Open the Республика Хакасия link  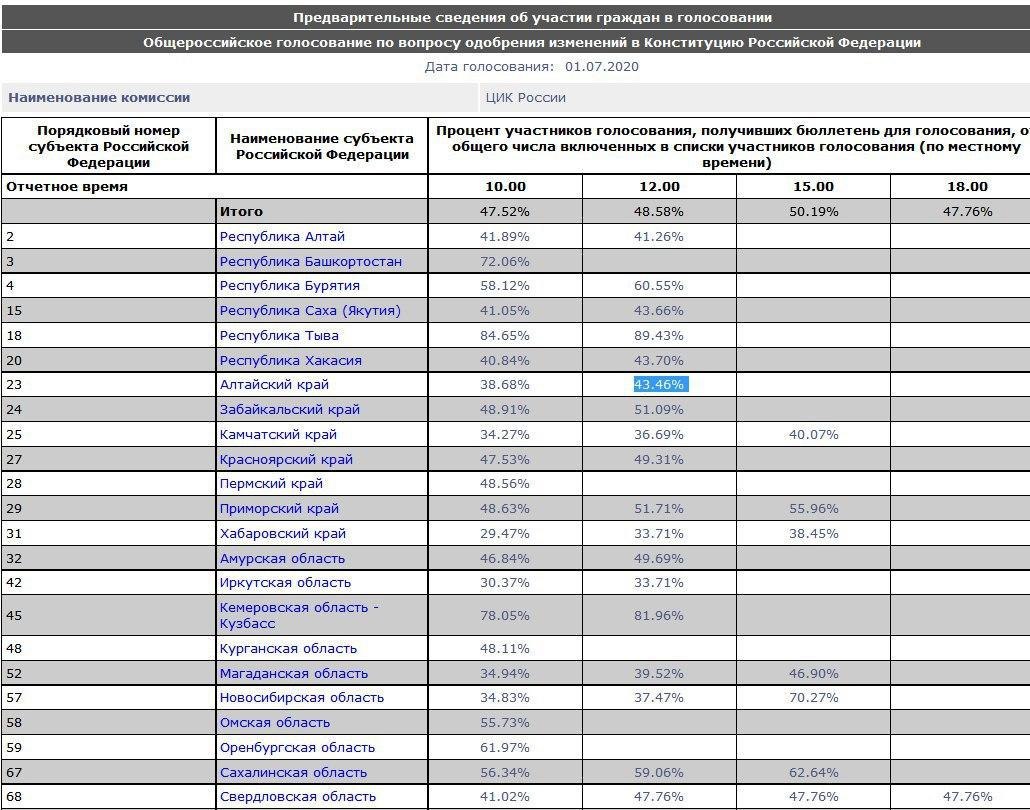(290, 361)
